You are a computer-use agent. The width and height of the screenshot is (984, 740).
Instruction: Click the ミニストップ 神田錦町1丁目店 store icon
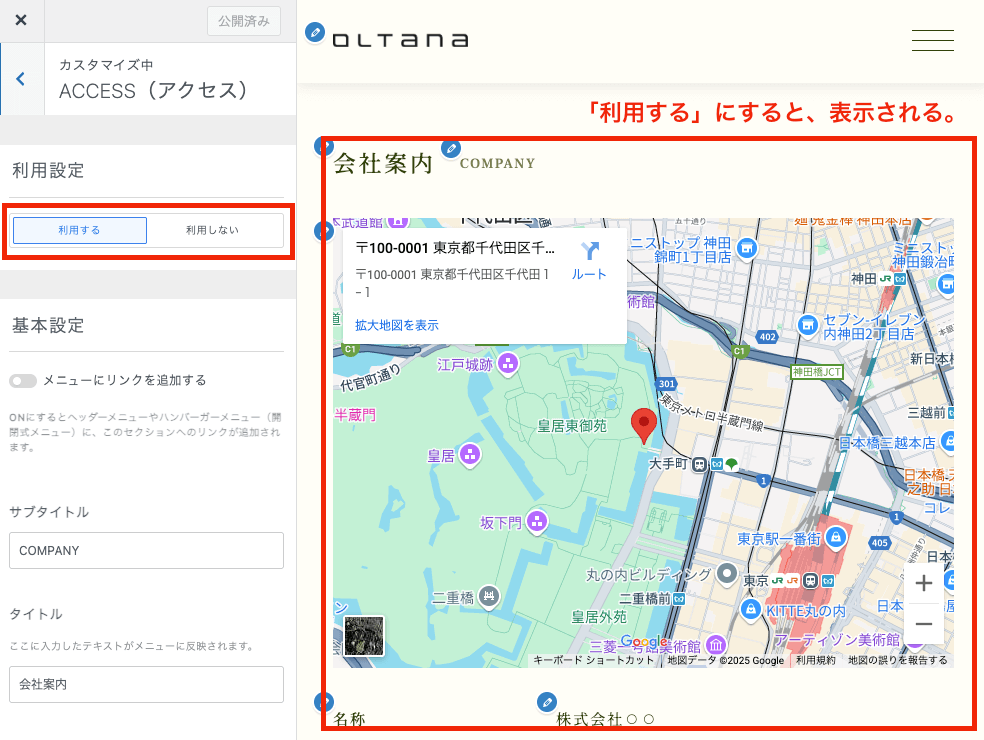(x=747, y=249)
